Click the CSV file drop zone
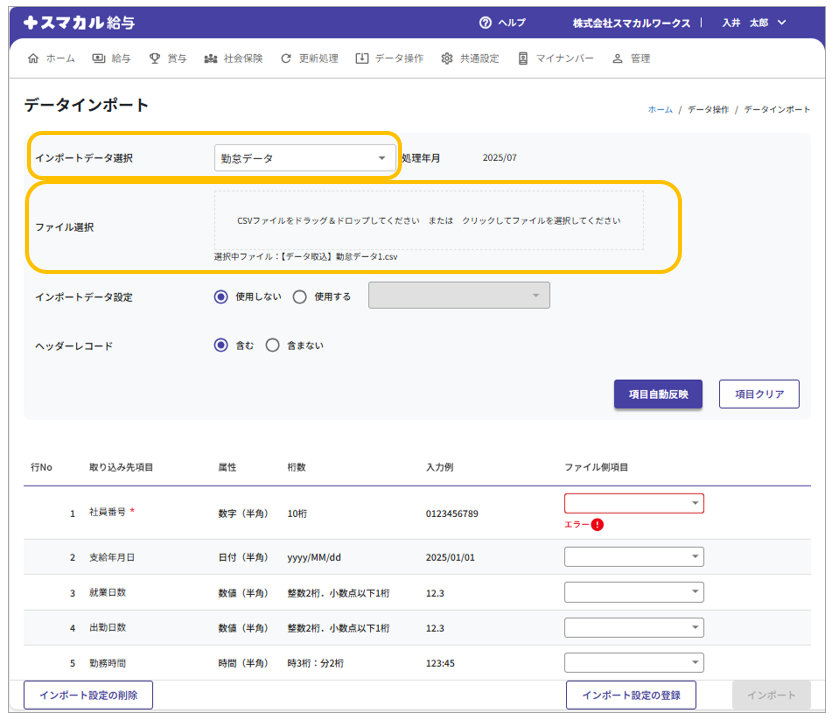Viewport: 833px width, 721px height. coord(428,220)
